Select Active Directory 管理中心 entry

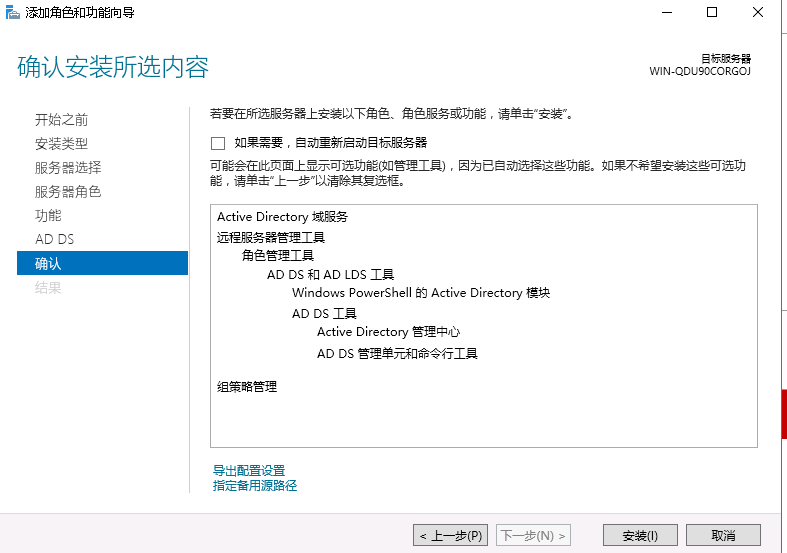coord(388,332)
